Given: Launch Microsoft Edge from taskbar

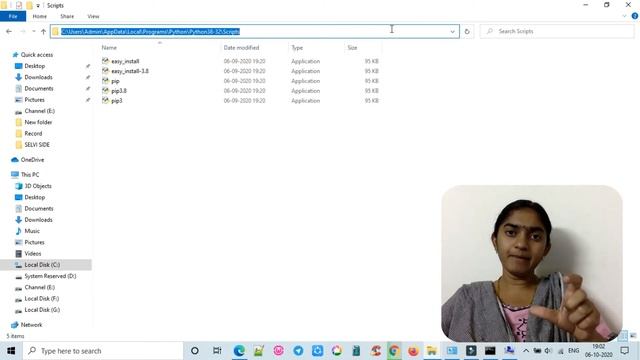Looking at the screenshot, I should (239, 351).
